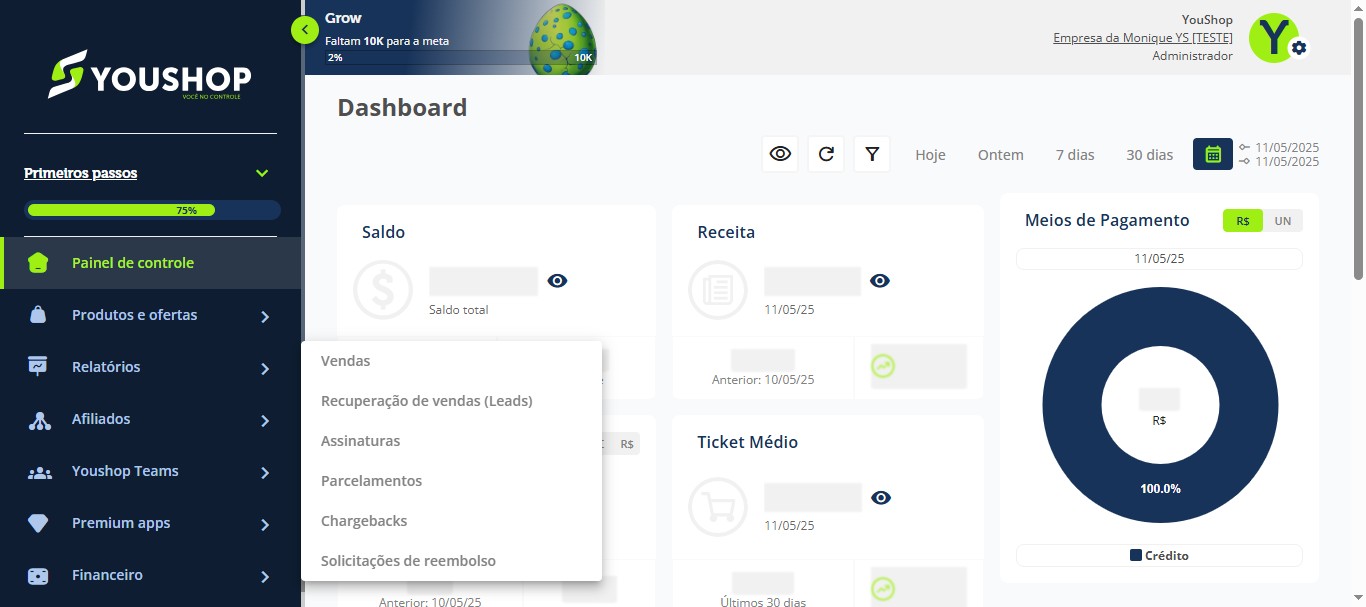The height and width of the screenshot is (607, 1366).
Task: Filter dashboard by 7 dias
Action: [1075, 155]
